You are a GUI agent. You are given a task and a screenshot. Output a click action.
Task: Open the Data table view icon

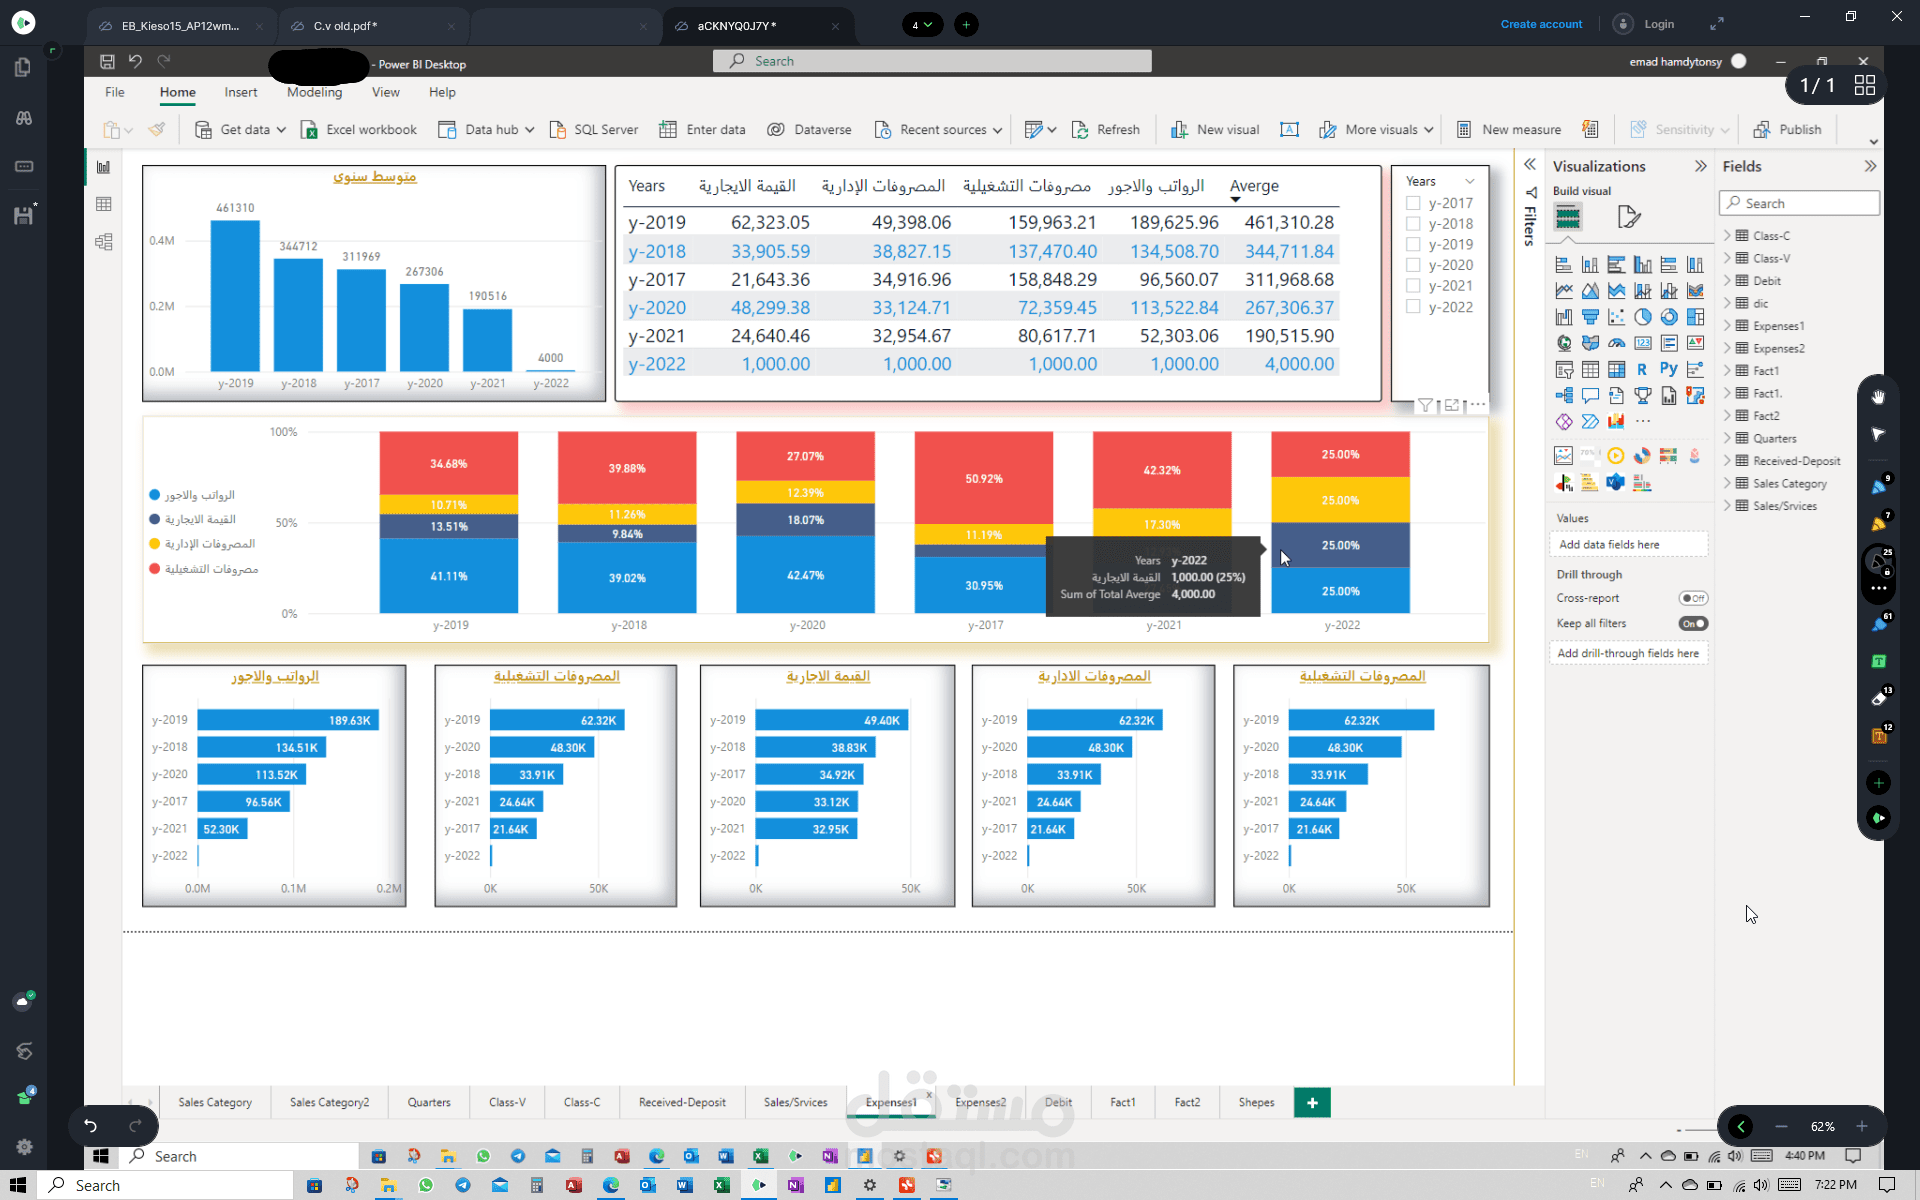point(103,204)
